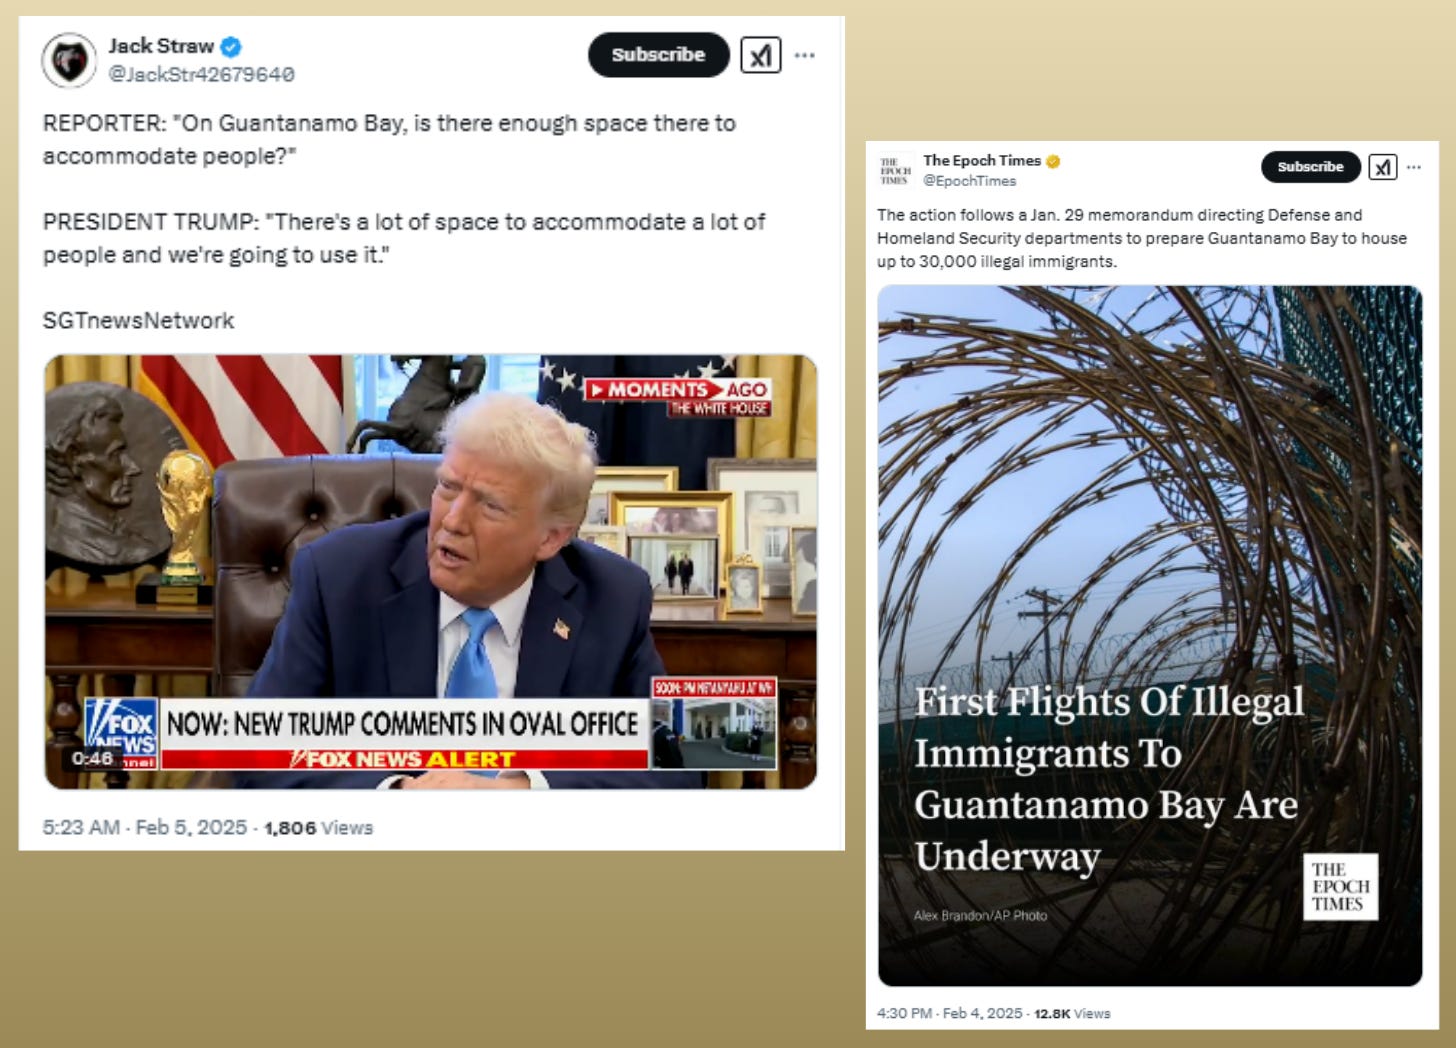Viewport: 1456px width, 1048px height.
Task: Open timestamp 4:30 PM Feb 4, 2025
Action: tap(949, 1013)
